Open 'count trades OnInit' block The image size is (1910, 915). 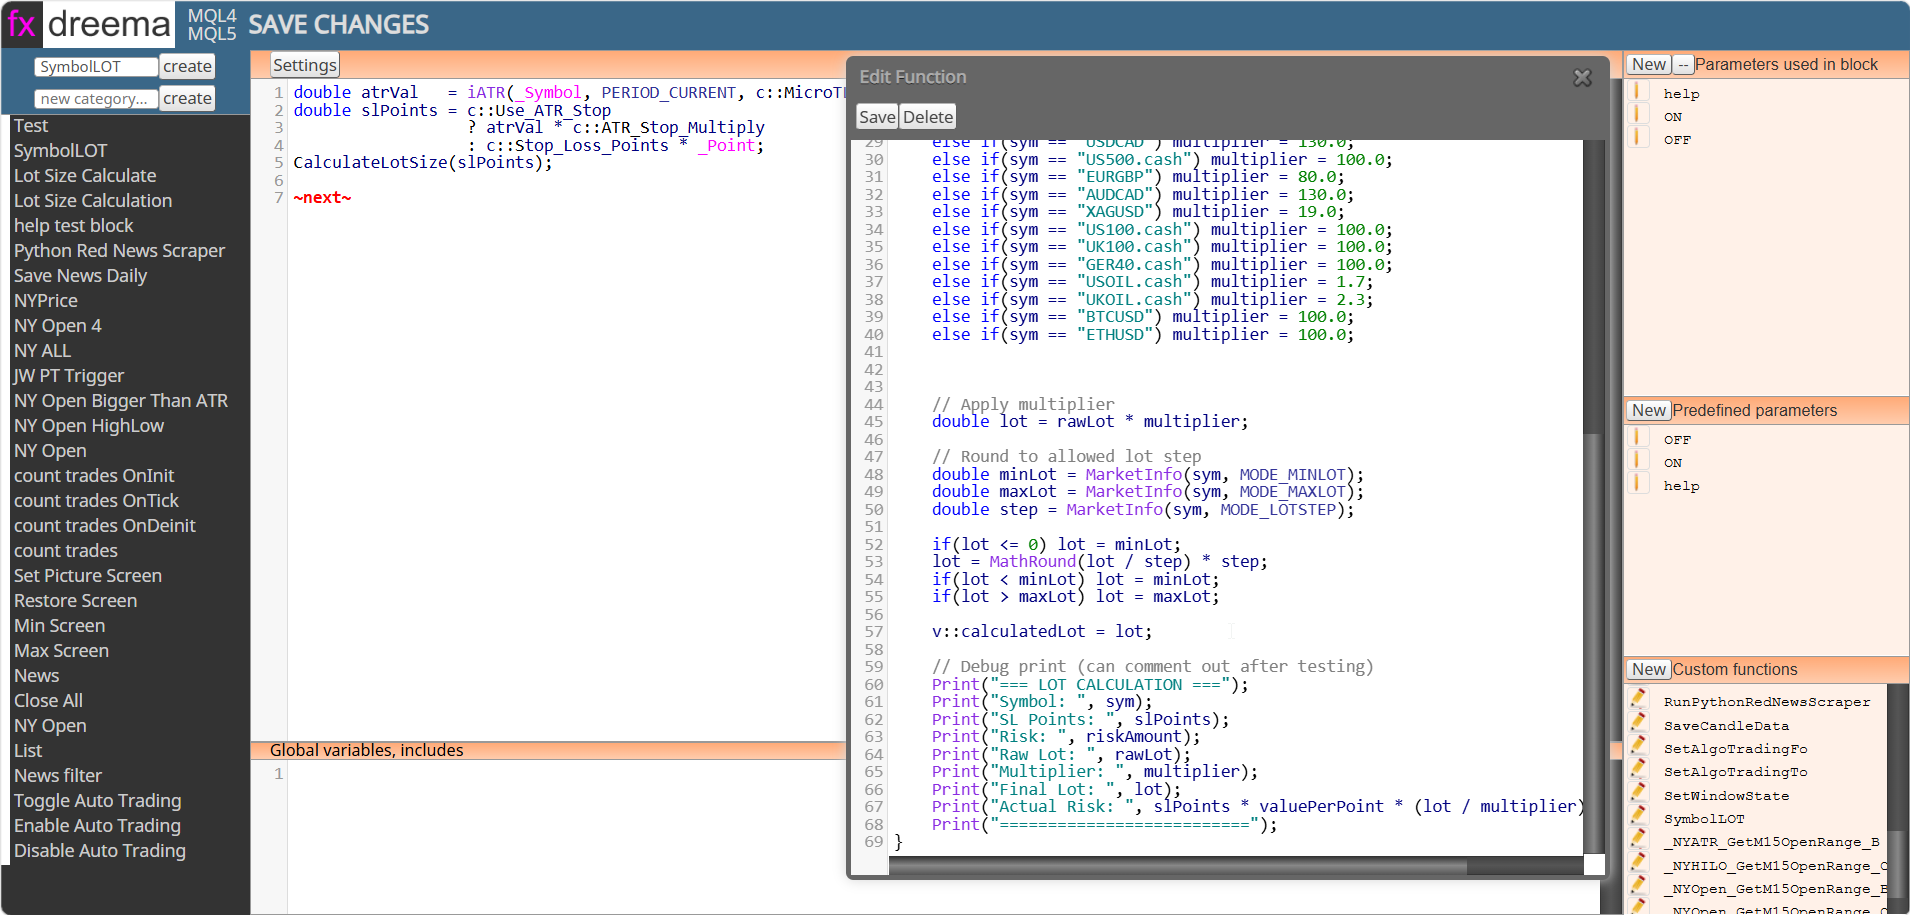(x=94, y=476)
